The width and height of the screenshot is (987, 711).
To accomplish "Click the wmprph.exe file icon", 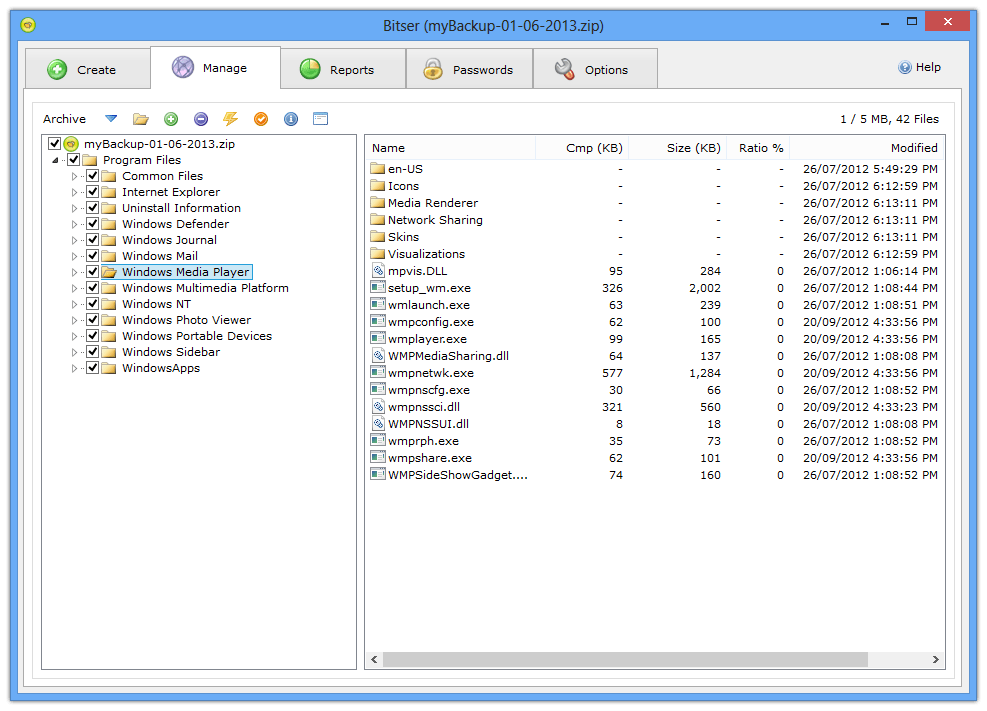I will 378,441.
